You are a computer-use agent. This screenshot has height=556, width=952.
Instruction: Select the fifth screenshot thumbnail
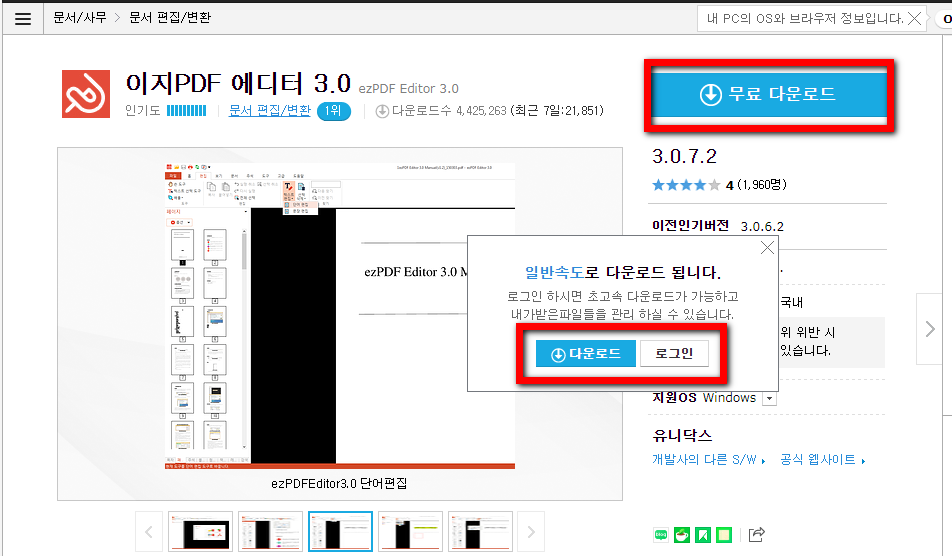(x=480, y=532)
